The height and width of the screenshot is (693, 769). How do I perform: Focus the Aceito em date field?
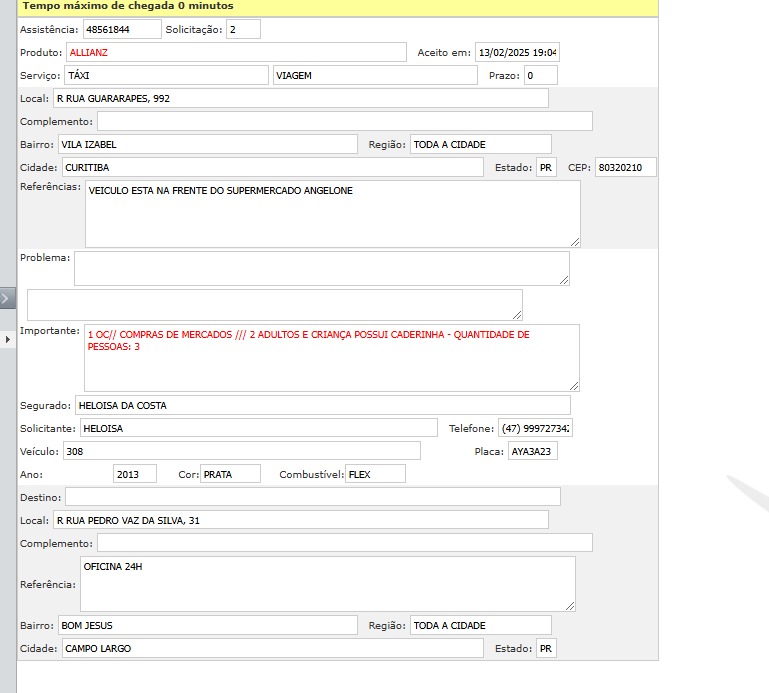(x=516, y=52)
